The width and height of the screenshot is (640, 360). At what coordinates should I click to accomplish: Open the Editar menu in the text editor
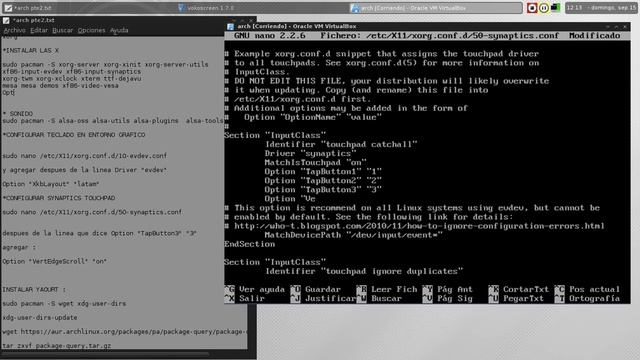(x=39, y=30)
